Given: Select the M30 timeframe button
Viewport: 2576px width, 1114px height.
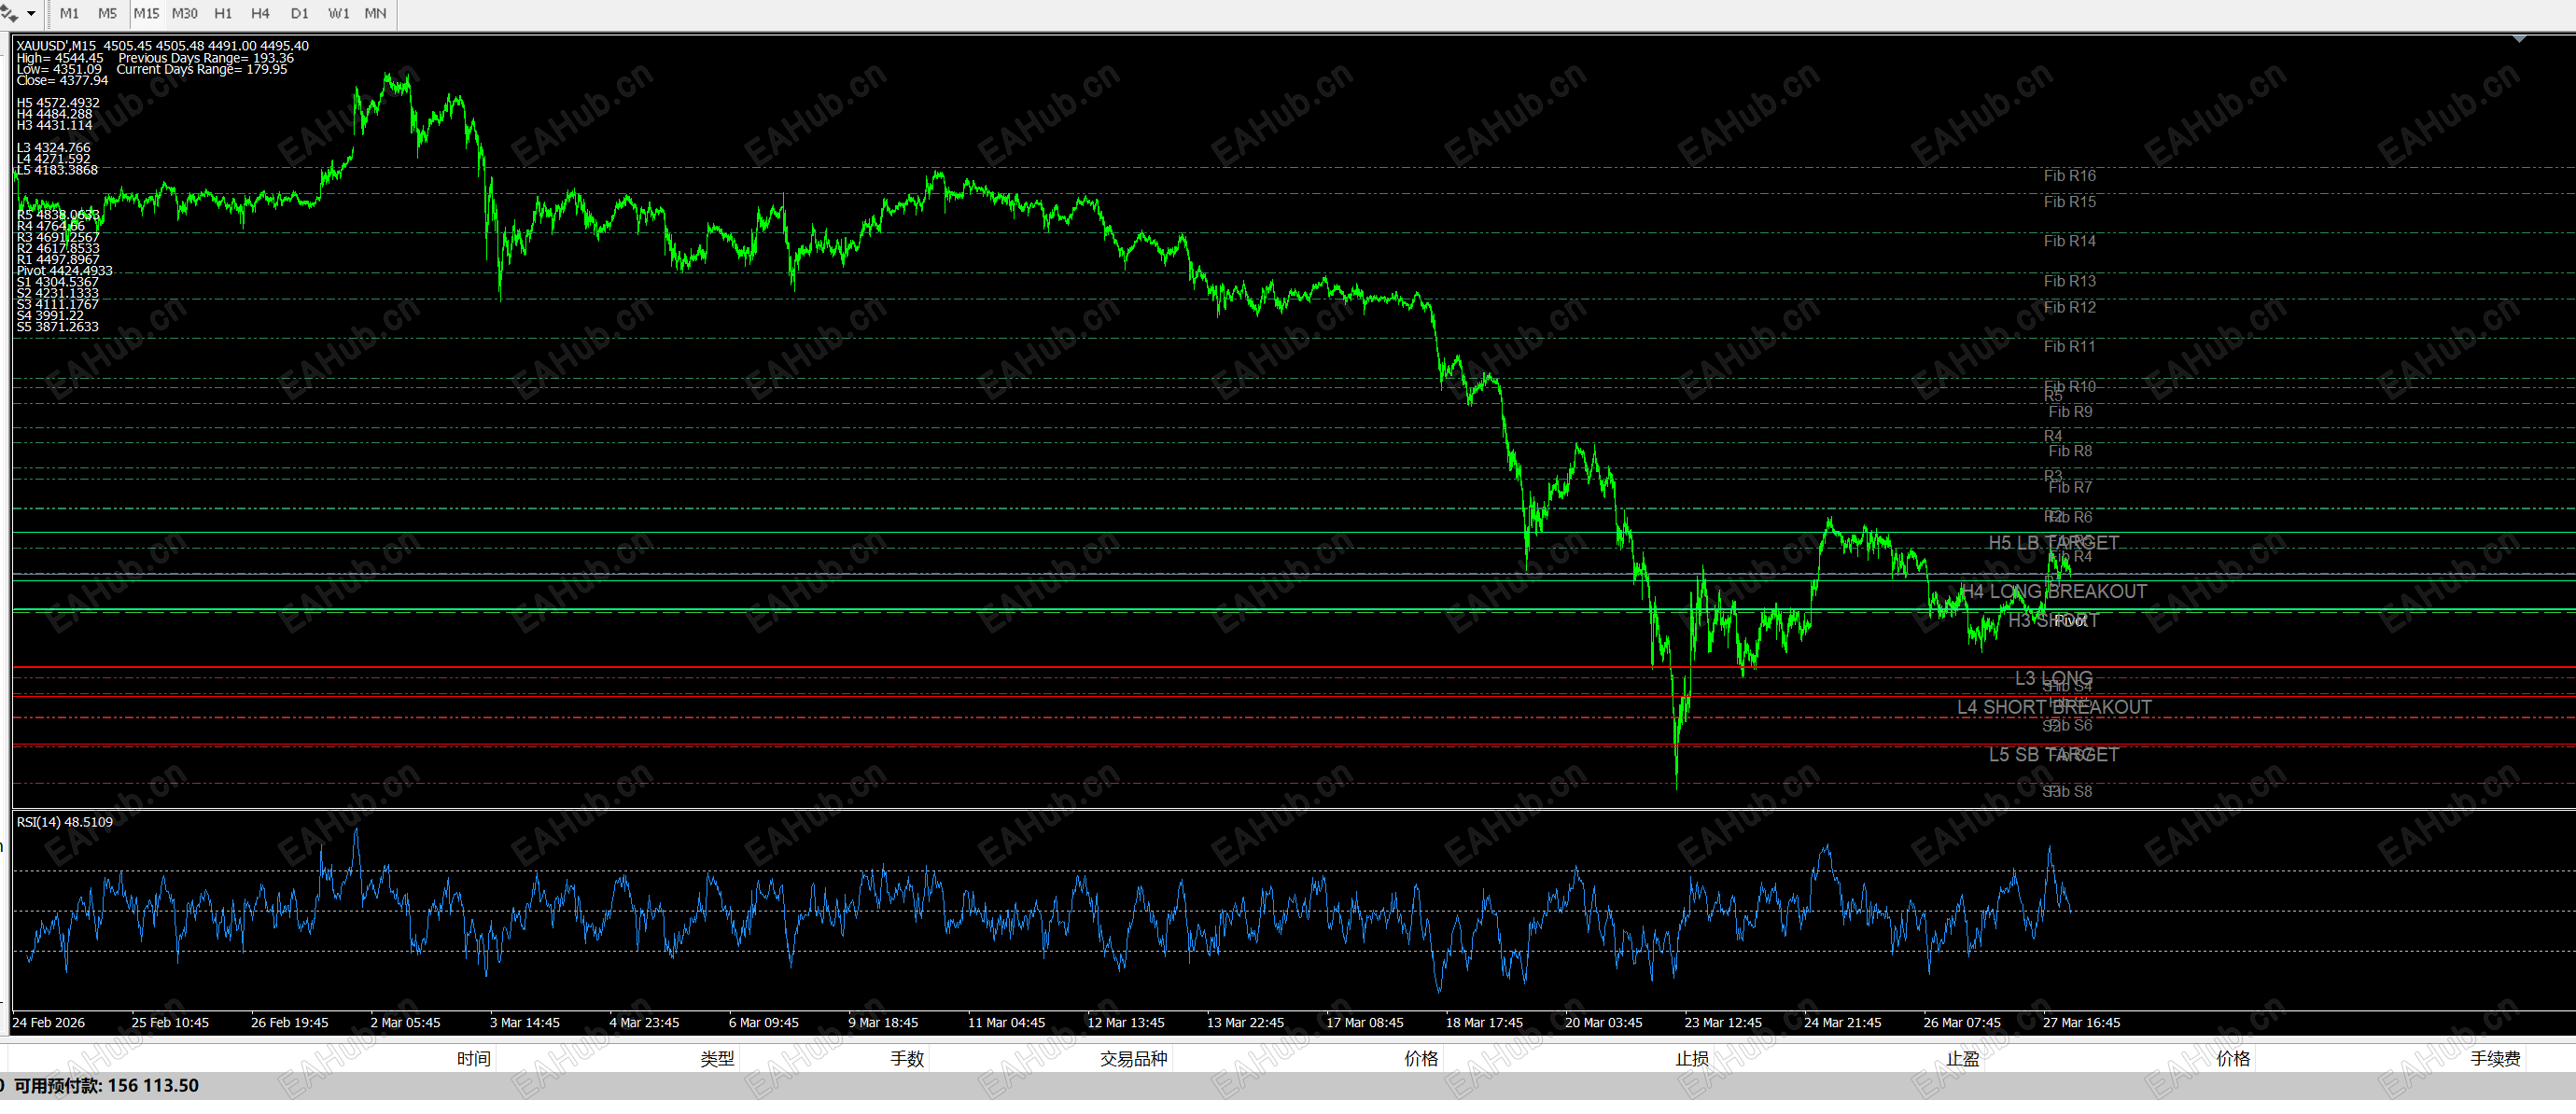Looking at the screenshot, I should (x=184, y=13).
